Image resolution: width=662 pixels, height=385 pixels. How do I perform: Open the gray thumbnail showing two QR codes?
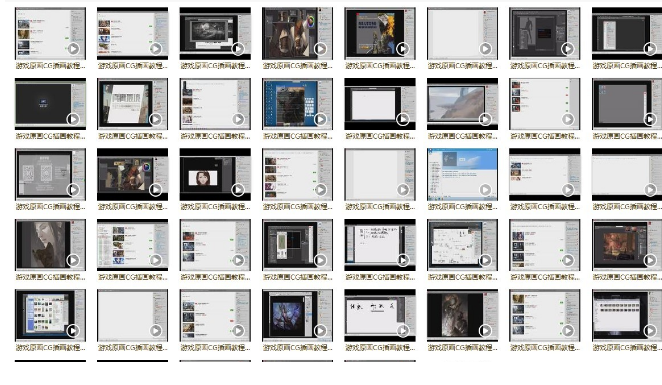50,174
